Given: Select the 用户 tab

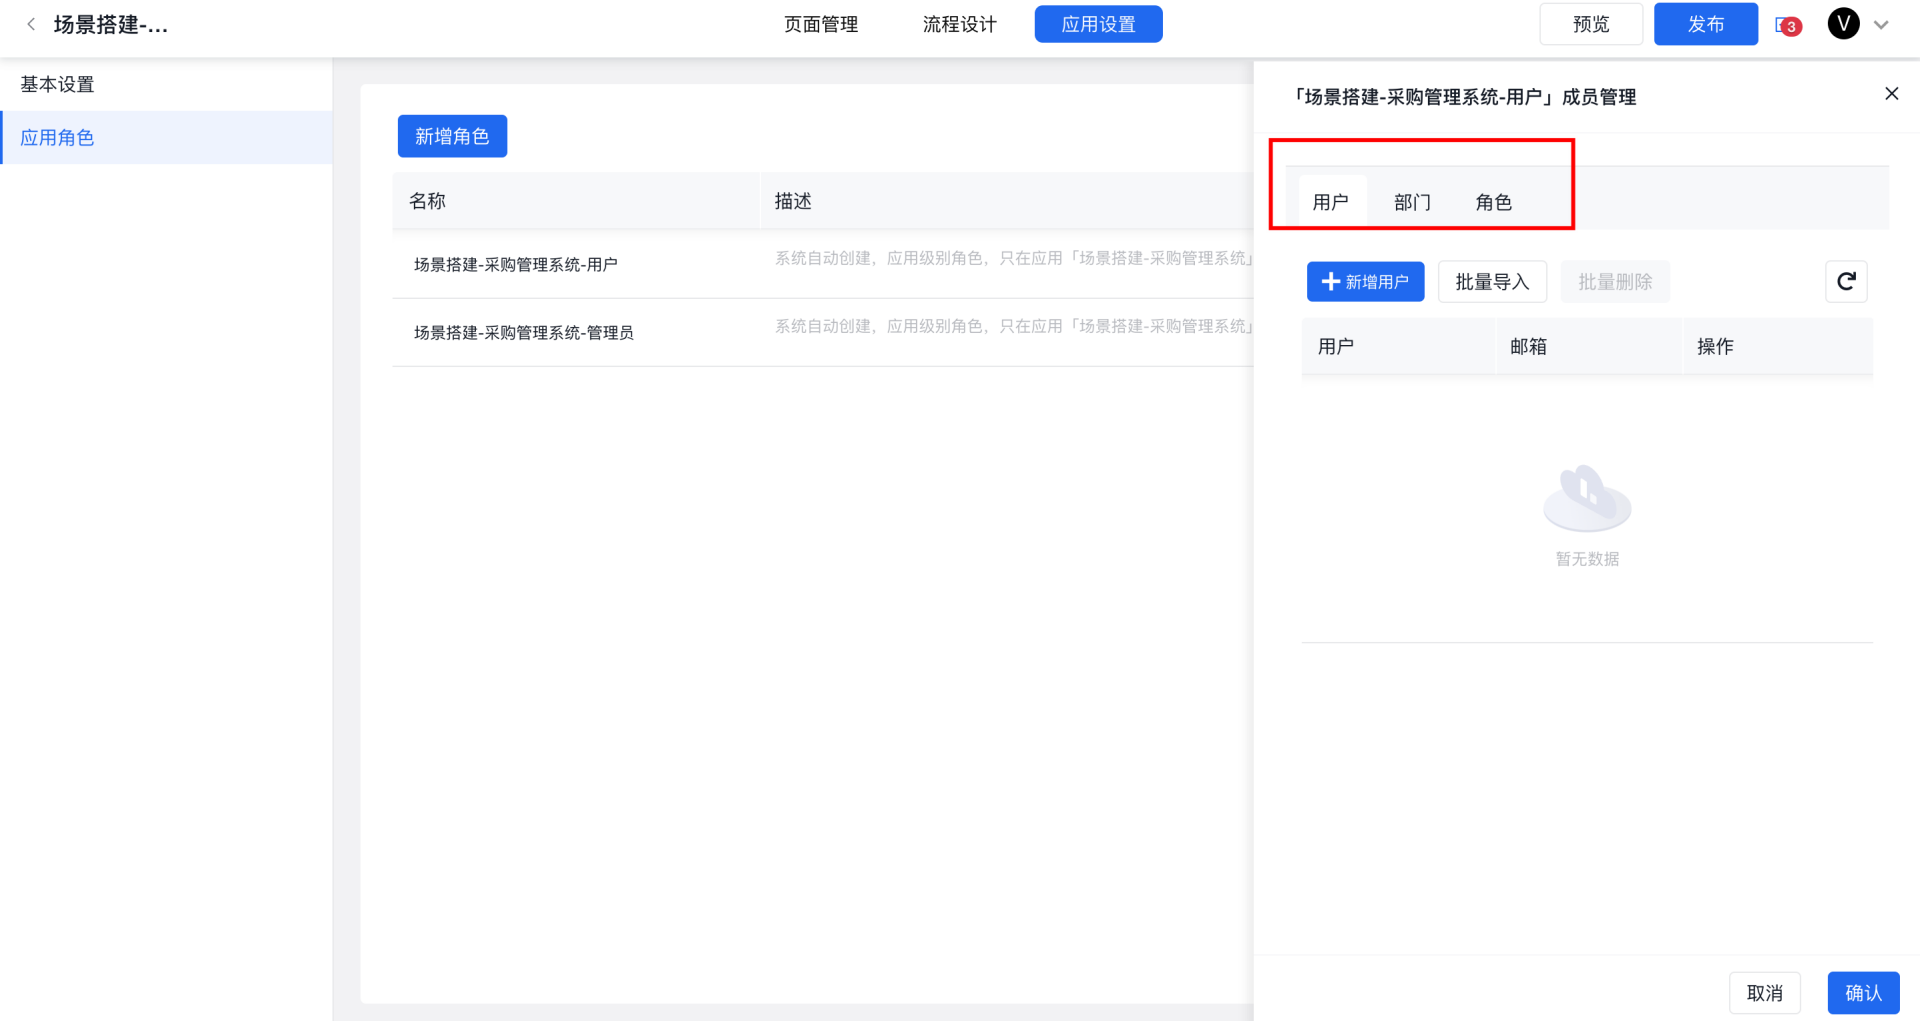Looking at the screenshot, I should click(x=1331, y=202).
